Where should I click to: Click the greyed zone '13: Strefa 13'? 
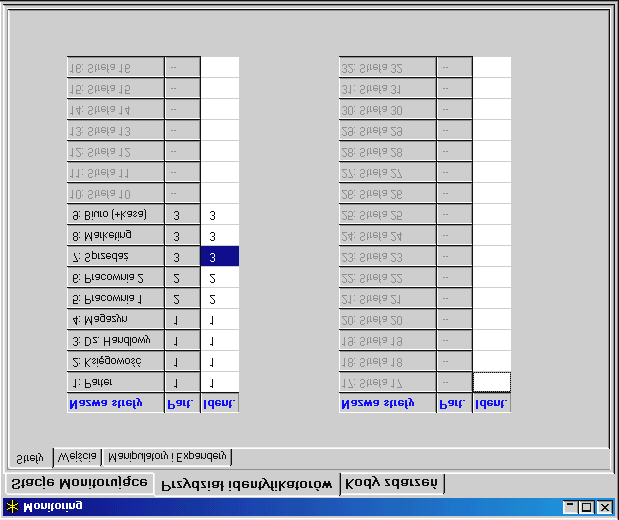tap(116, 131)
